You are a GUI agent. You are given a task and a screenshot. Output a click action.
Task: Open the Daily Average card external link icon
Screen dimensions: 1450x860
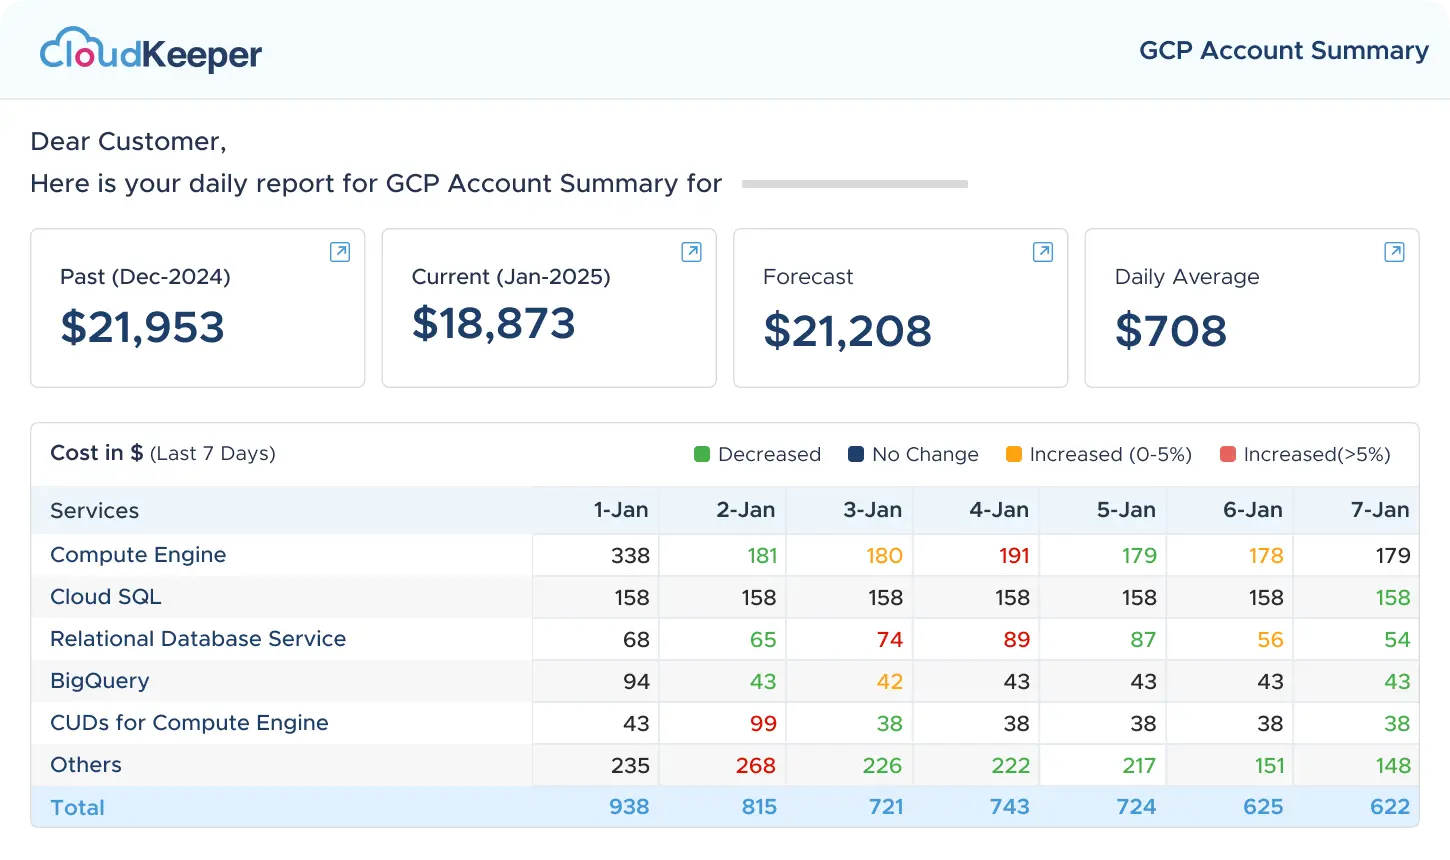click(1394, 252)
